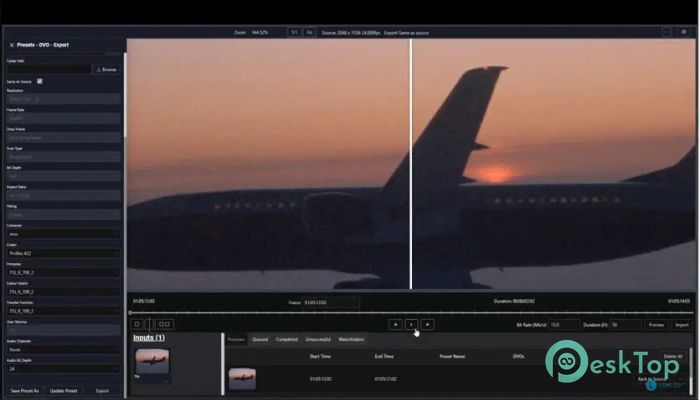The height and width of the screenshot is (400, 700).
Task: Open the Container dropdown
Action: [62, 234]
